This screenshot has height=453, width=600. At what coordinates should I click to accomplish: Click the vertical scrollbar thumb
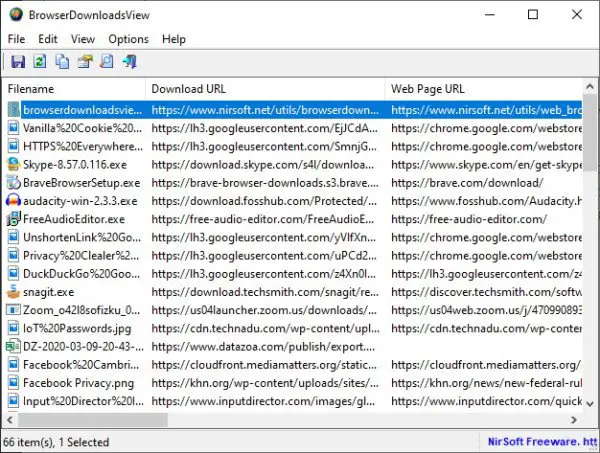click(x=590, y=132)
